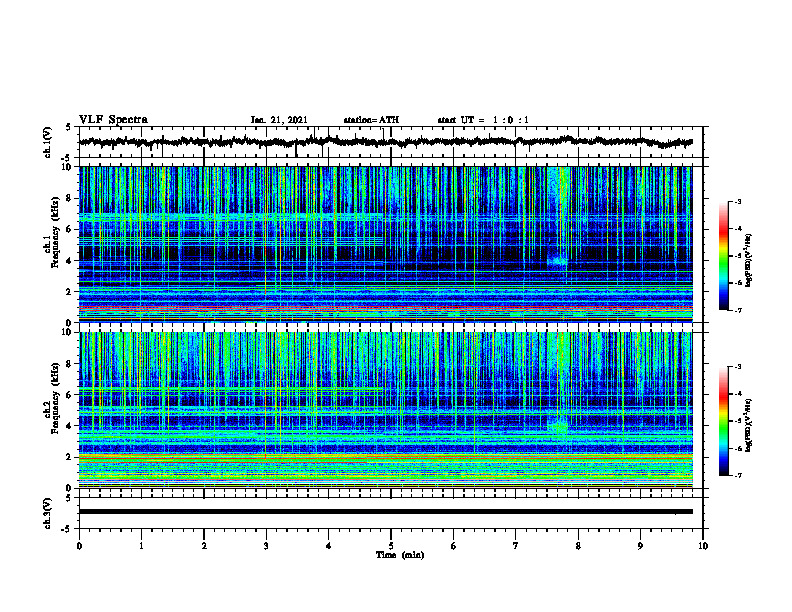The width and height of the screenshot is (792, 612).
Task: Click the "-3" label on ch.1 color bar
Action: coord(737,201)
